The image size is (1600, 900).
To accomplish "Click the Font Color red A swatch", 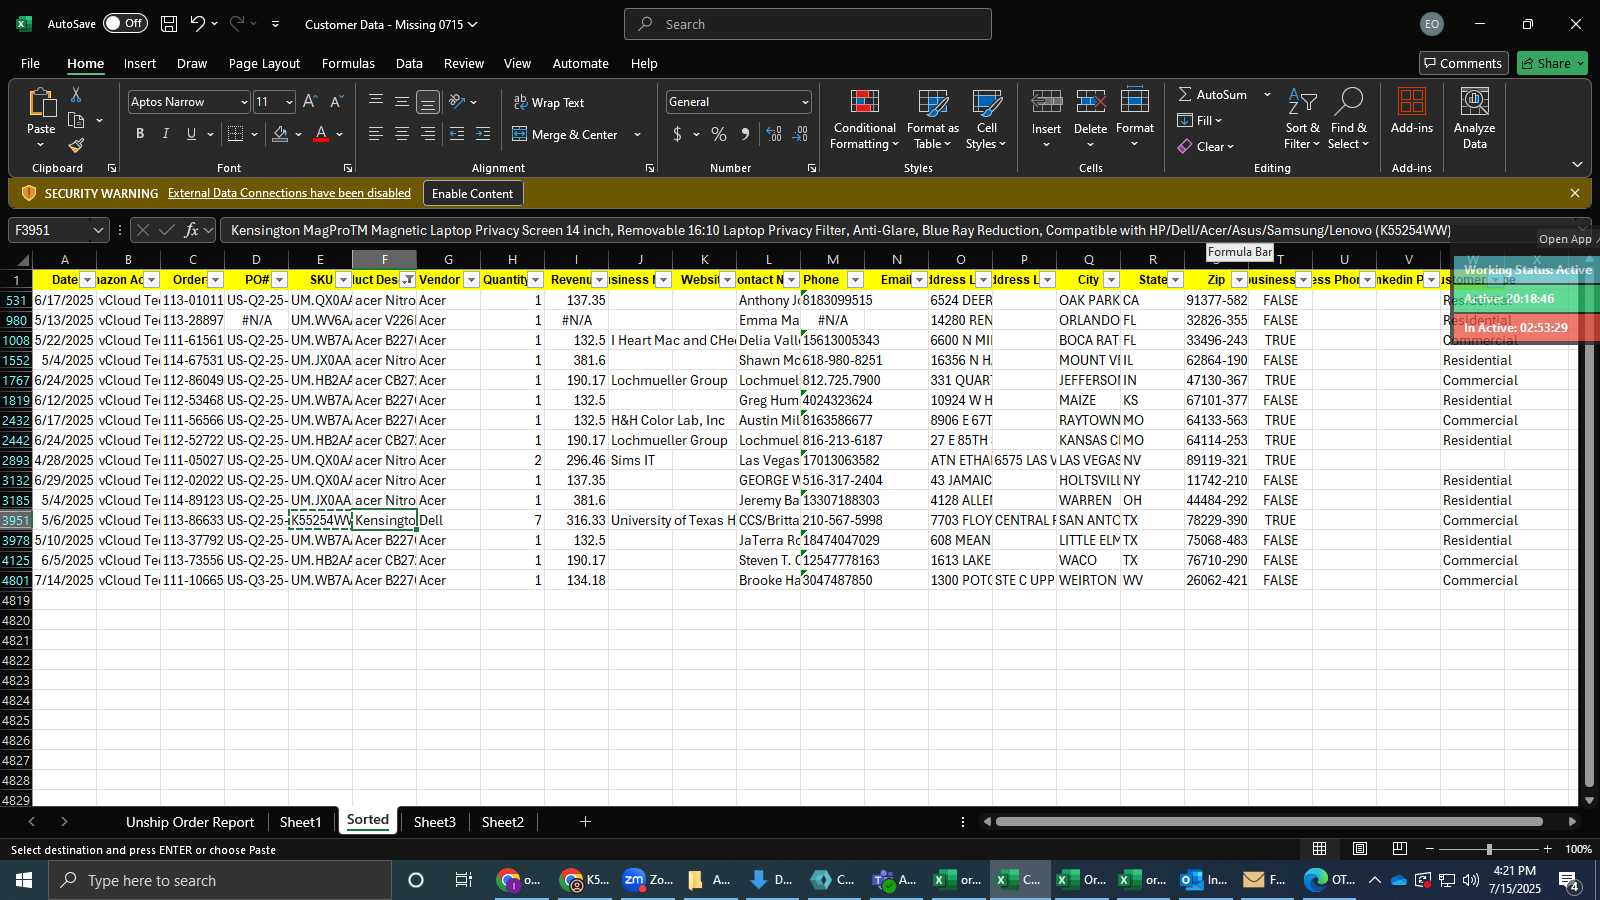I will pyautogui.click(x=321, y=134).
